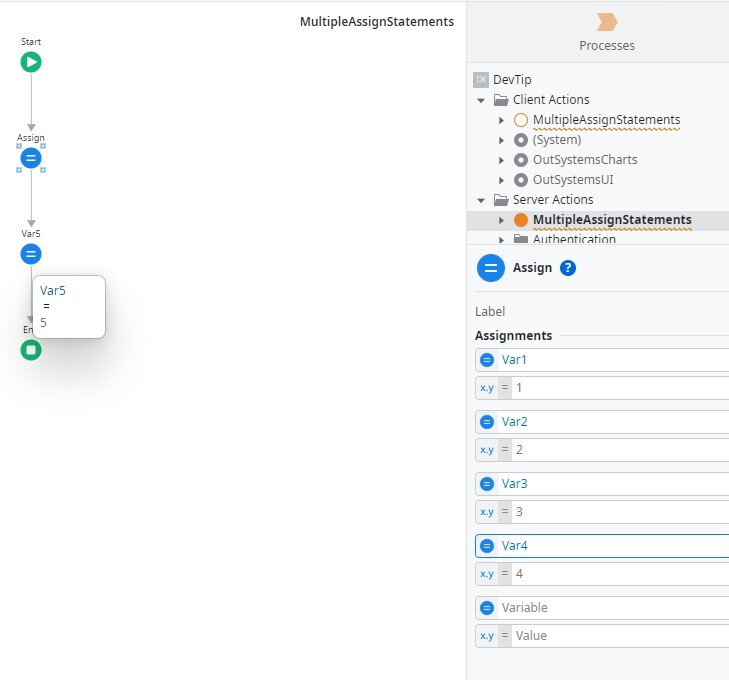The image size is (729, 680).
Task: Click the help question mark beside Assign
Action: pyautogui.click(x=568, y=268)
